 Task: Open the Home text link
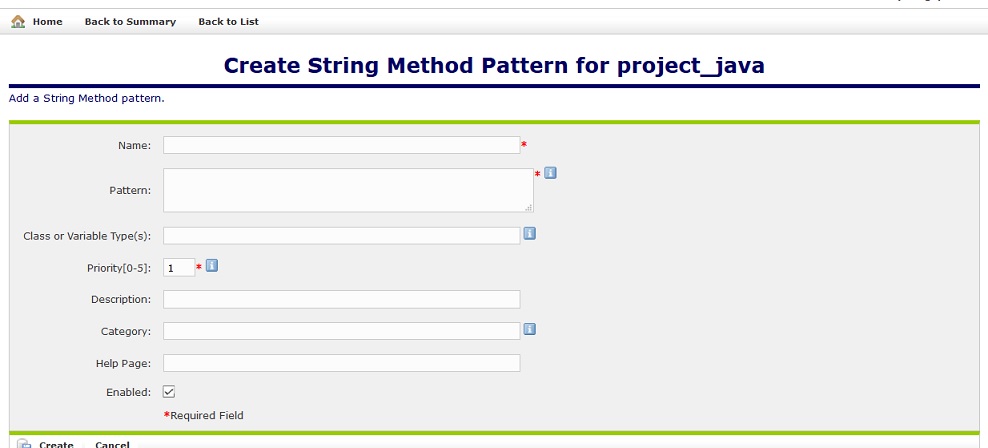coord(47,22)
